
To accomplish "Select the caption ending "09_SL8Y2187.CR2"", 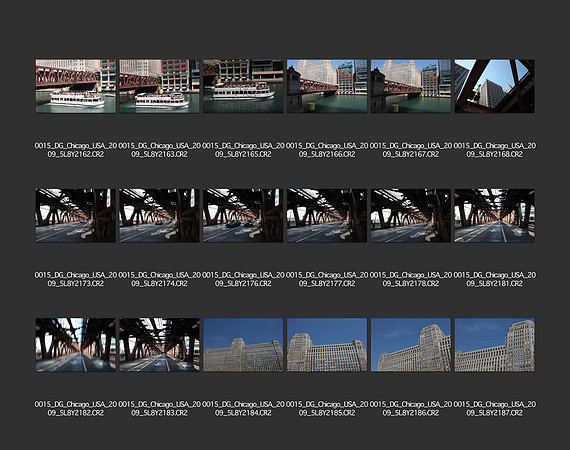I will click(495, 409).
